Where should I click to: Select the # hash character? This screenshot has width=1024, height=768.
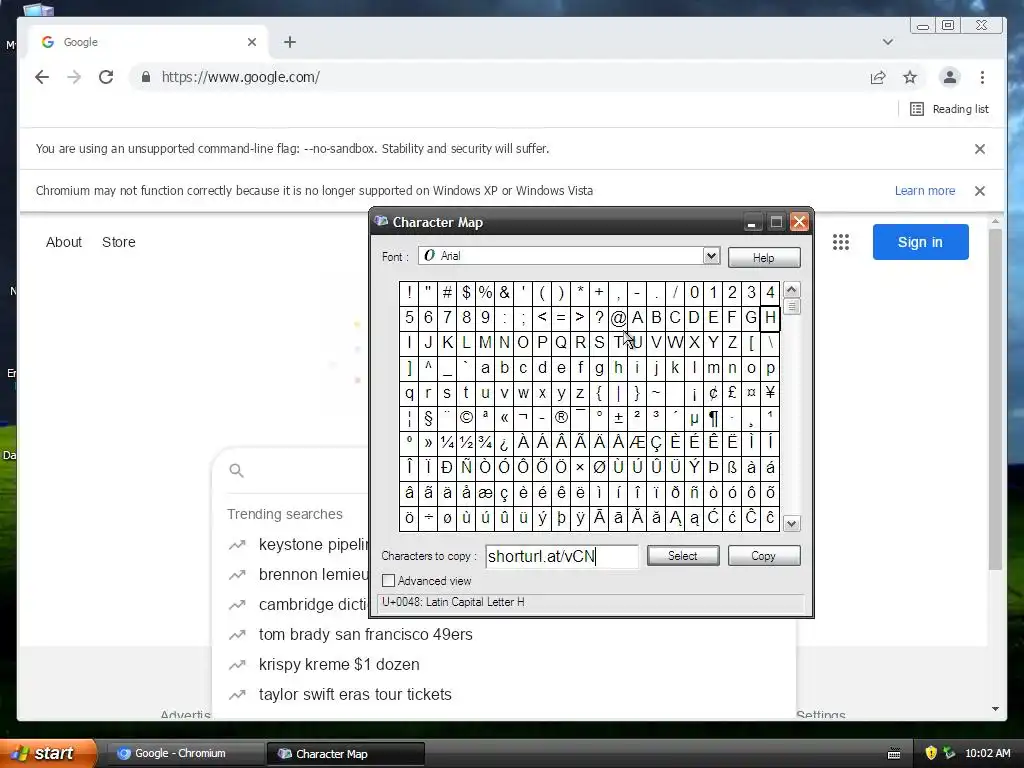point(447,293)
